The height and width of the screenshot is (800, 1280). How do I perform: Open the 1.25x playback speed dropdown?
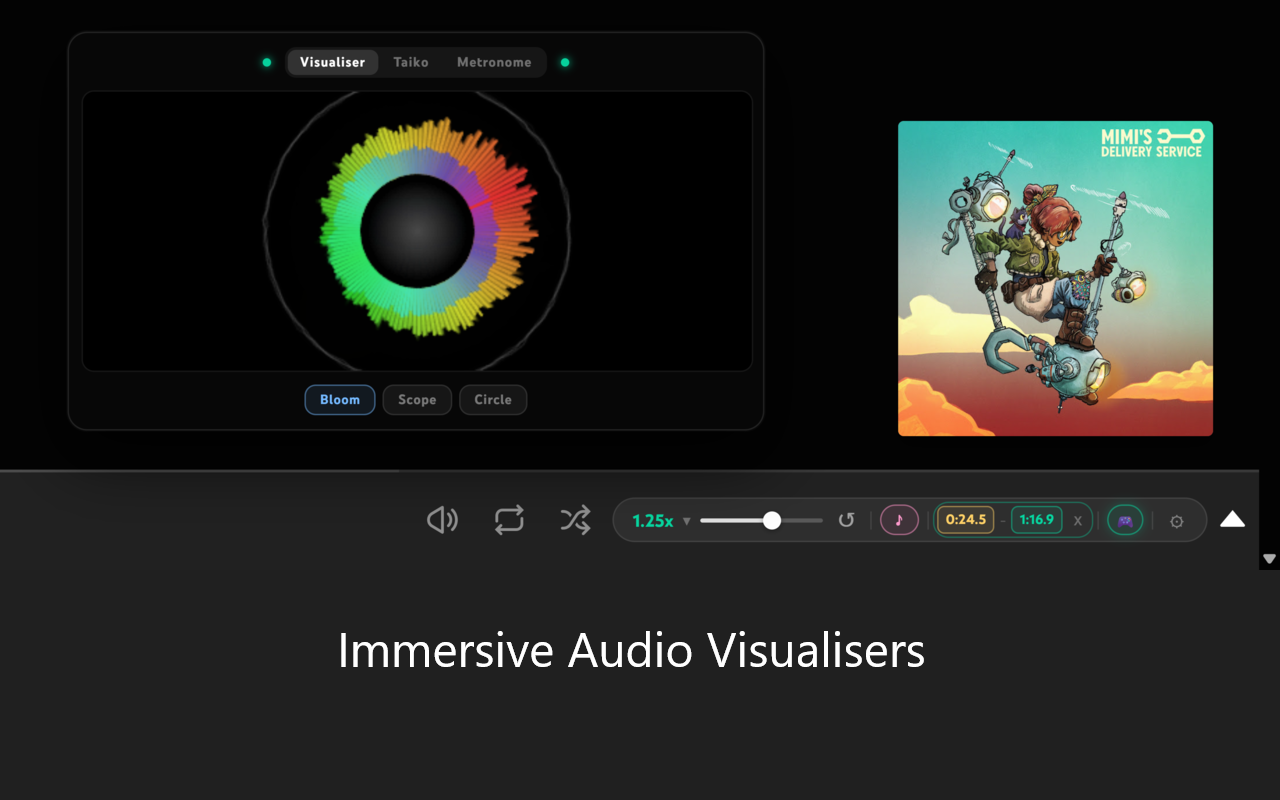[660, 520]
